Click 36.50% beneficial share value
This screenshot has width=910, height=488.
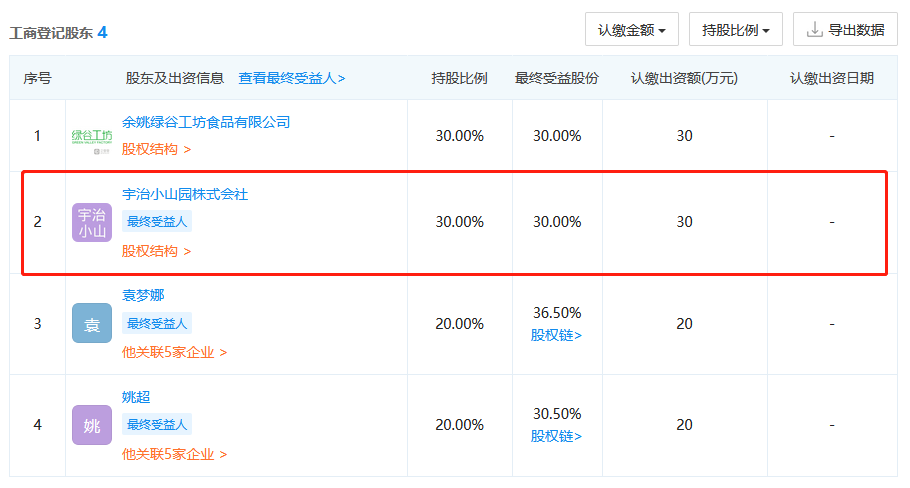tap(557, 313)
